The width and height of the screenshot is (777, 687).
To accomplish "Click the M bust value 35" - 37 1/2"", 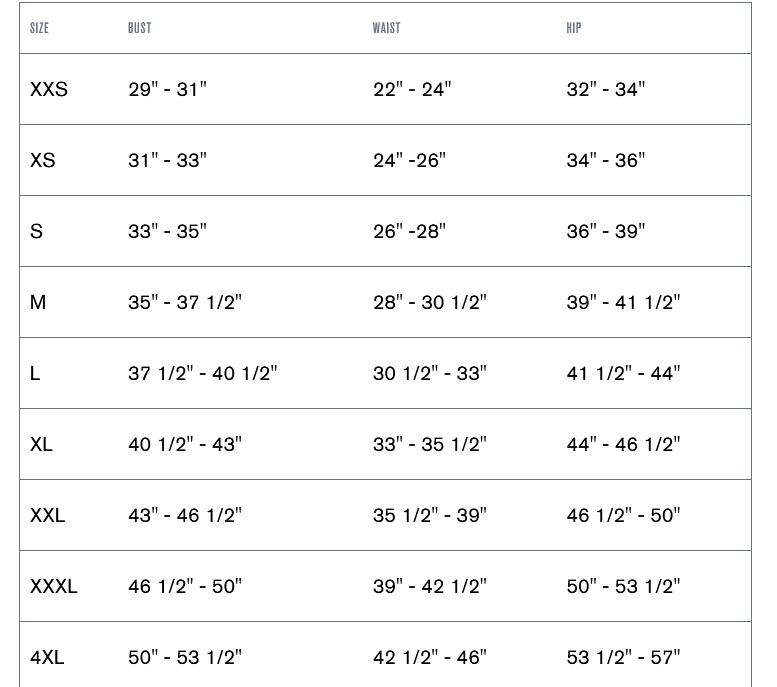I will pyautogui.click(x=185, y=302).
